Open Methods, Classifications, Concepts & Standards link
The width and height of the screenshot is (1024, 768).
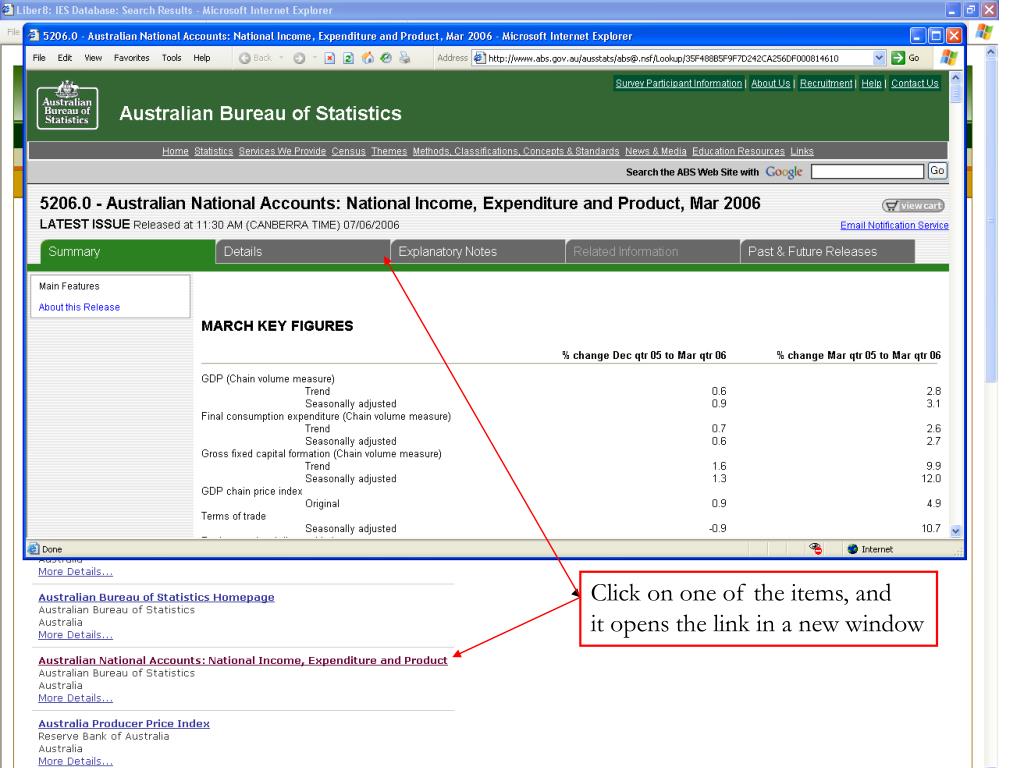516,151
